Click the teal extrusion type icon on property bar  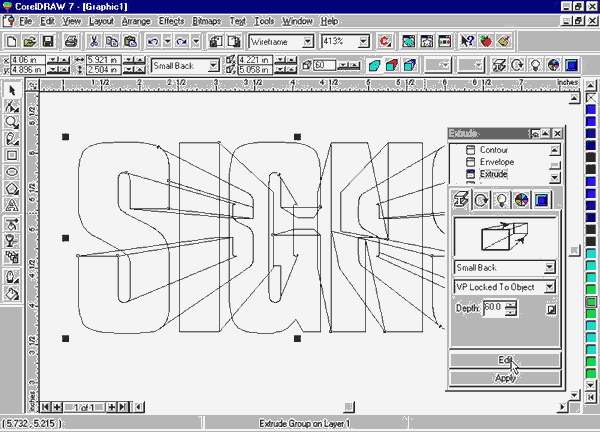tap(375, 65)
